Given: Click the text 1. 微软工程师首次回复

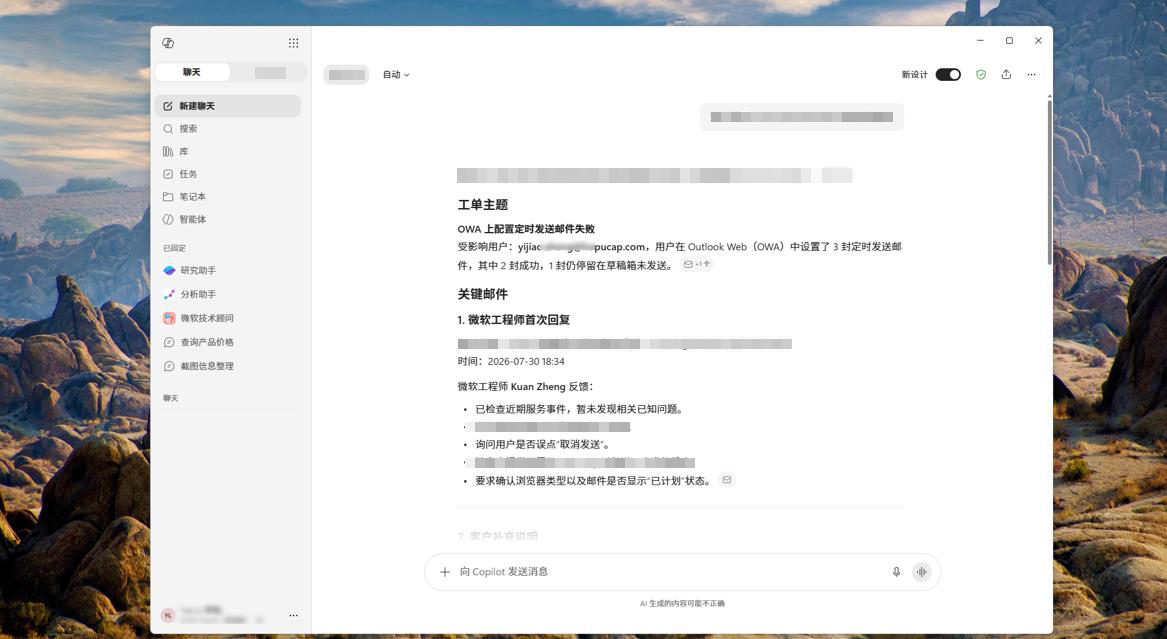Looking at the screenshot, I should [514, 320].
